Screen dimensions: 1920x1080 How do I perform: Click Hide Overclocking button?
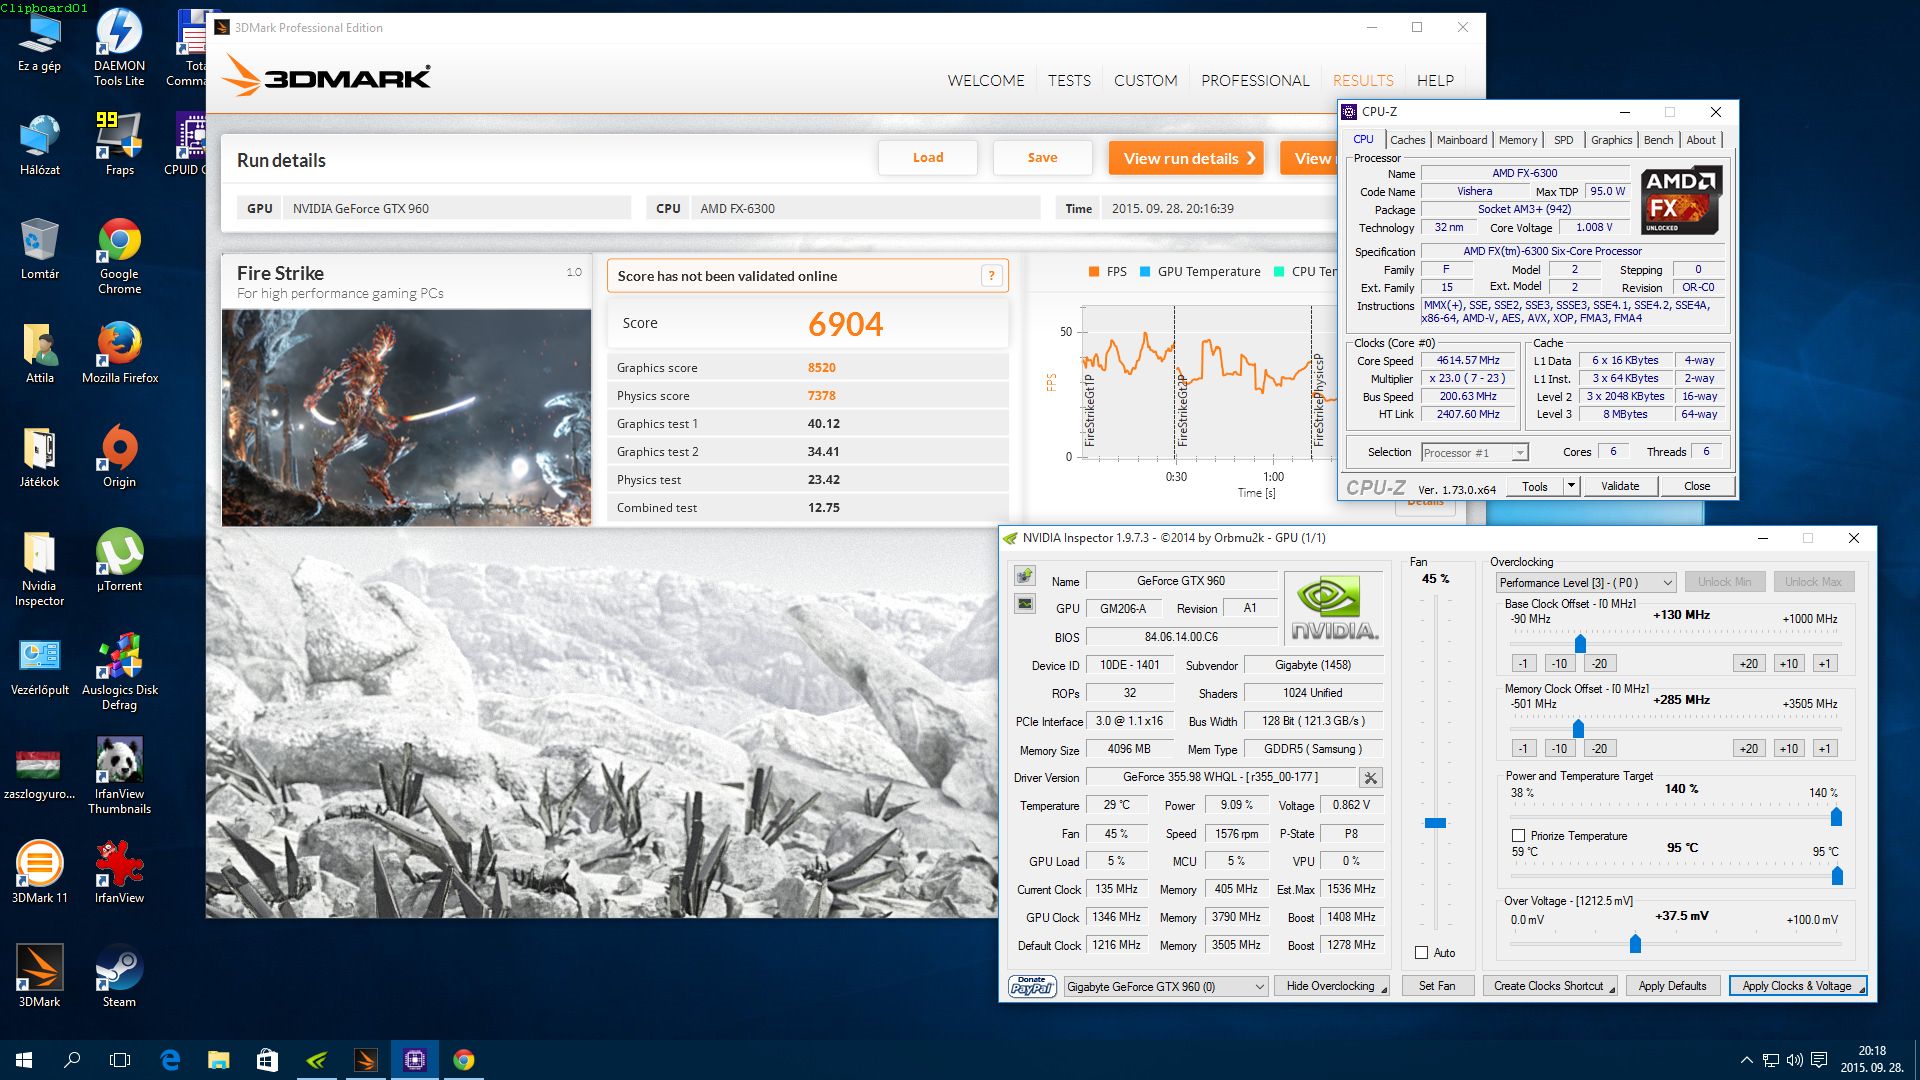click(x=1331, y=986)
